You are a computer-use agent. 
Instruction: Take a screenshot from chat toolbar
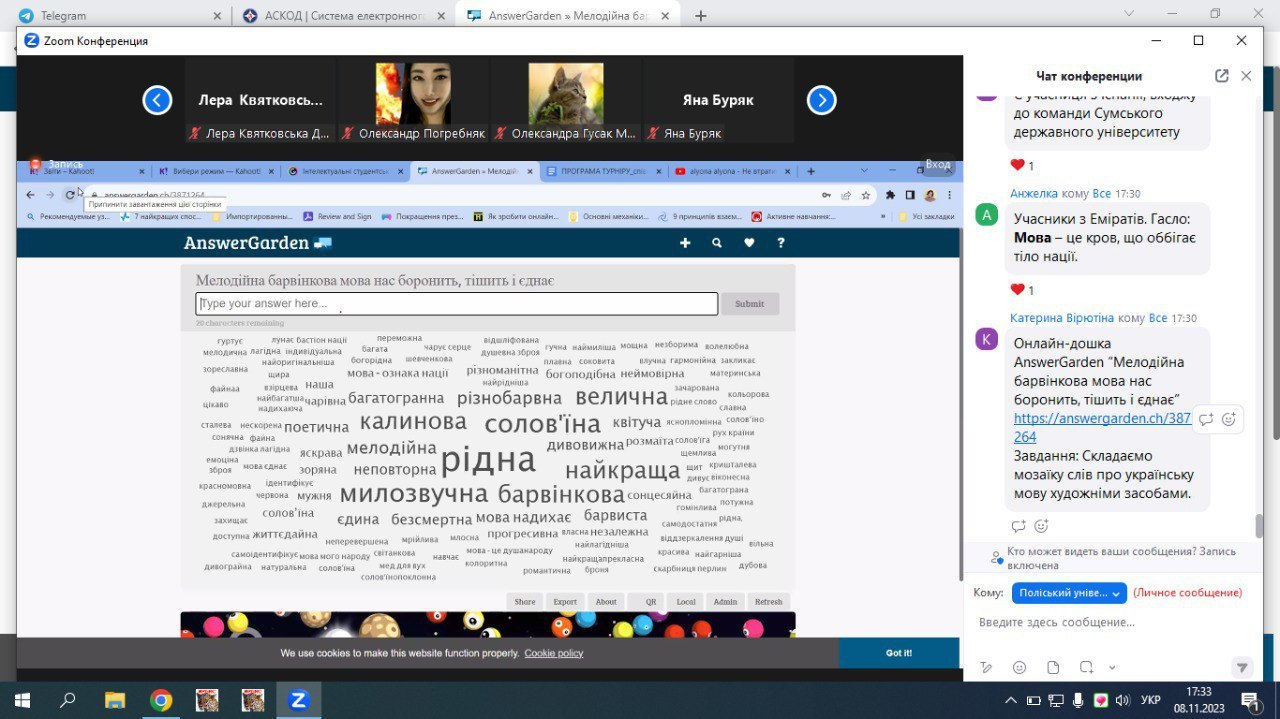click(x=1086, y=667)
